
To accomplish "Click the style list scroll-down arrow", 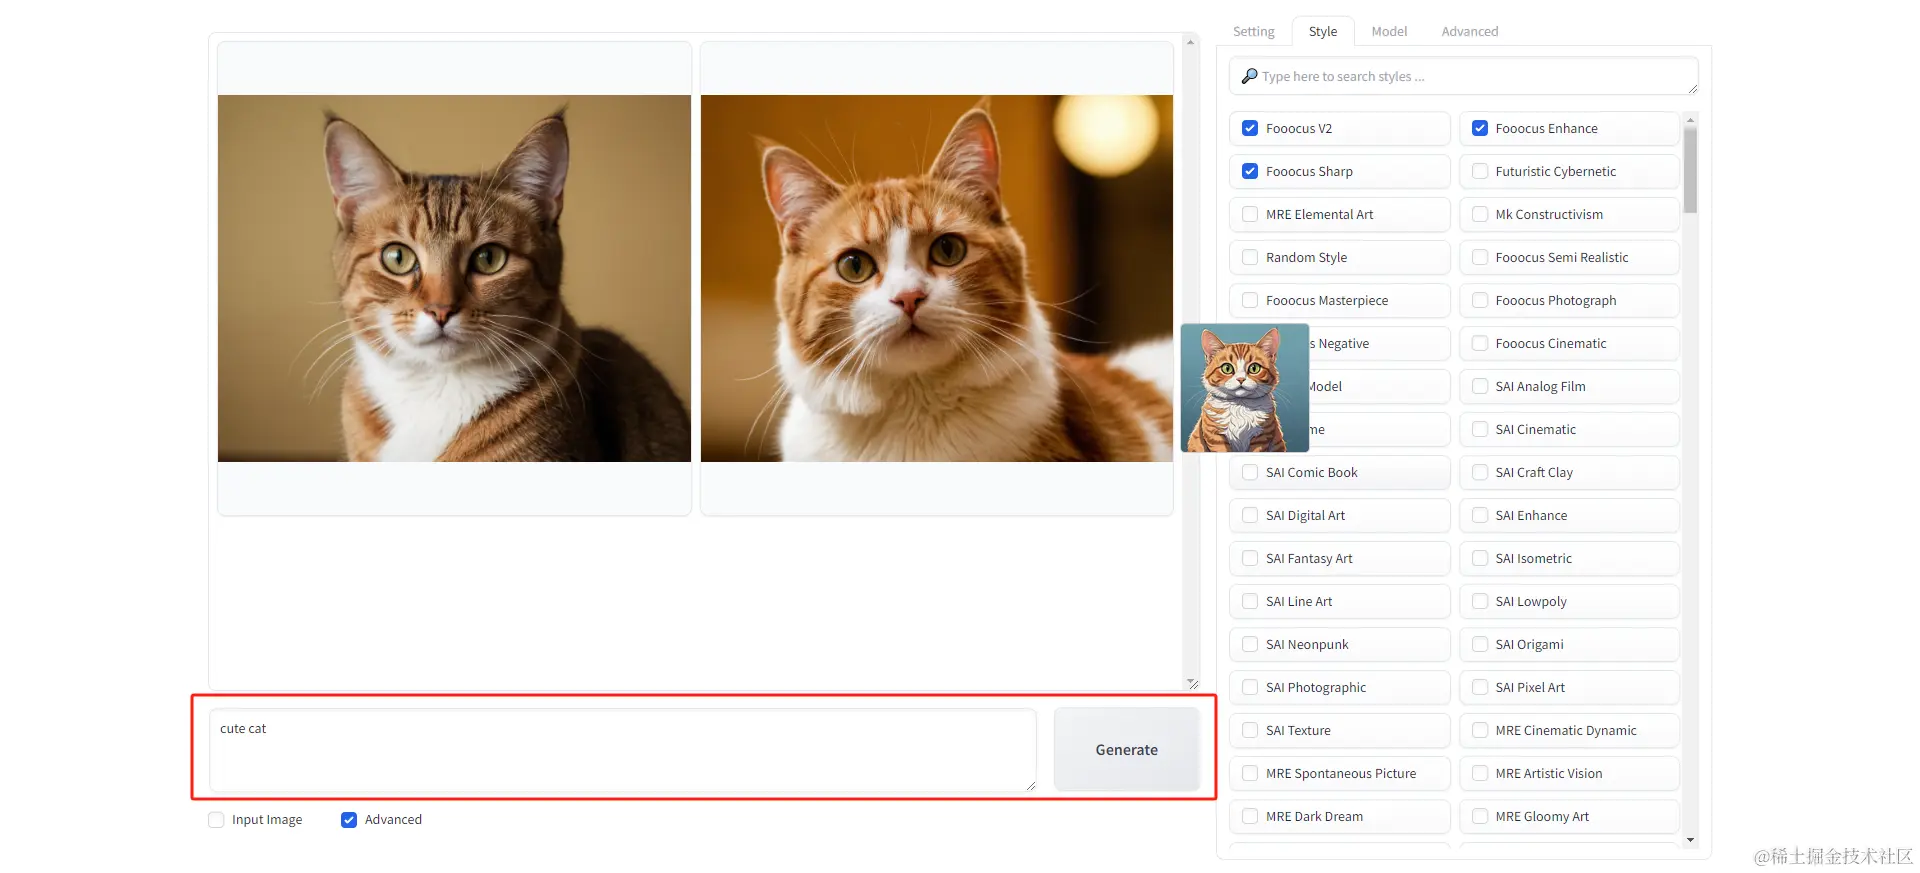I will [1690, 840].
